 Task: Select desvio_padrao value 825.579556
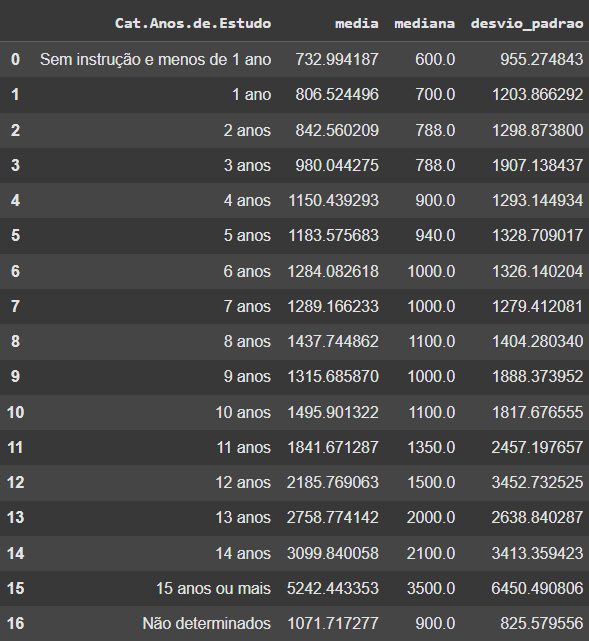(x=542, y=624)
